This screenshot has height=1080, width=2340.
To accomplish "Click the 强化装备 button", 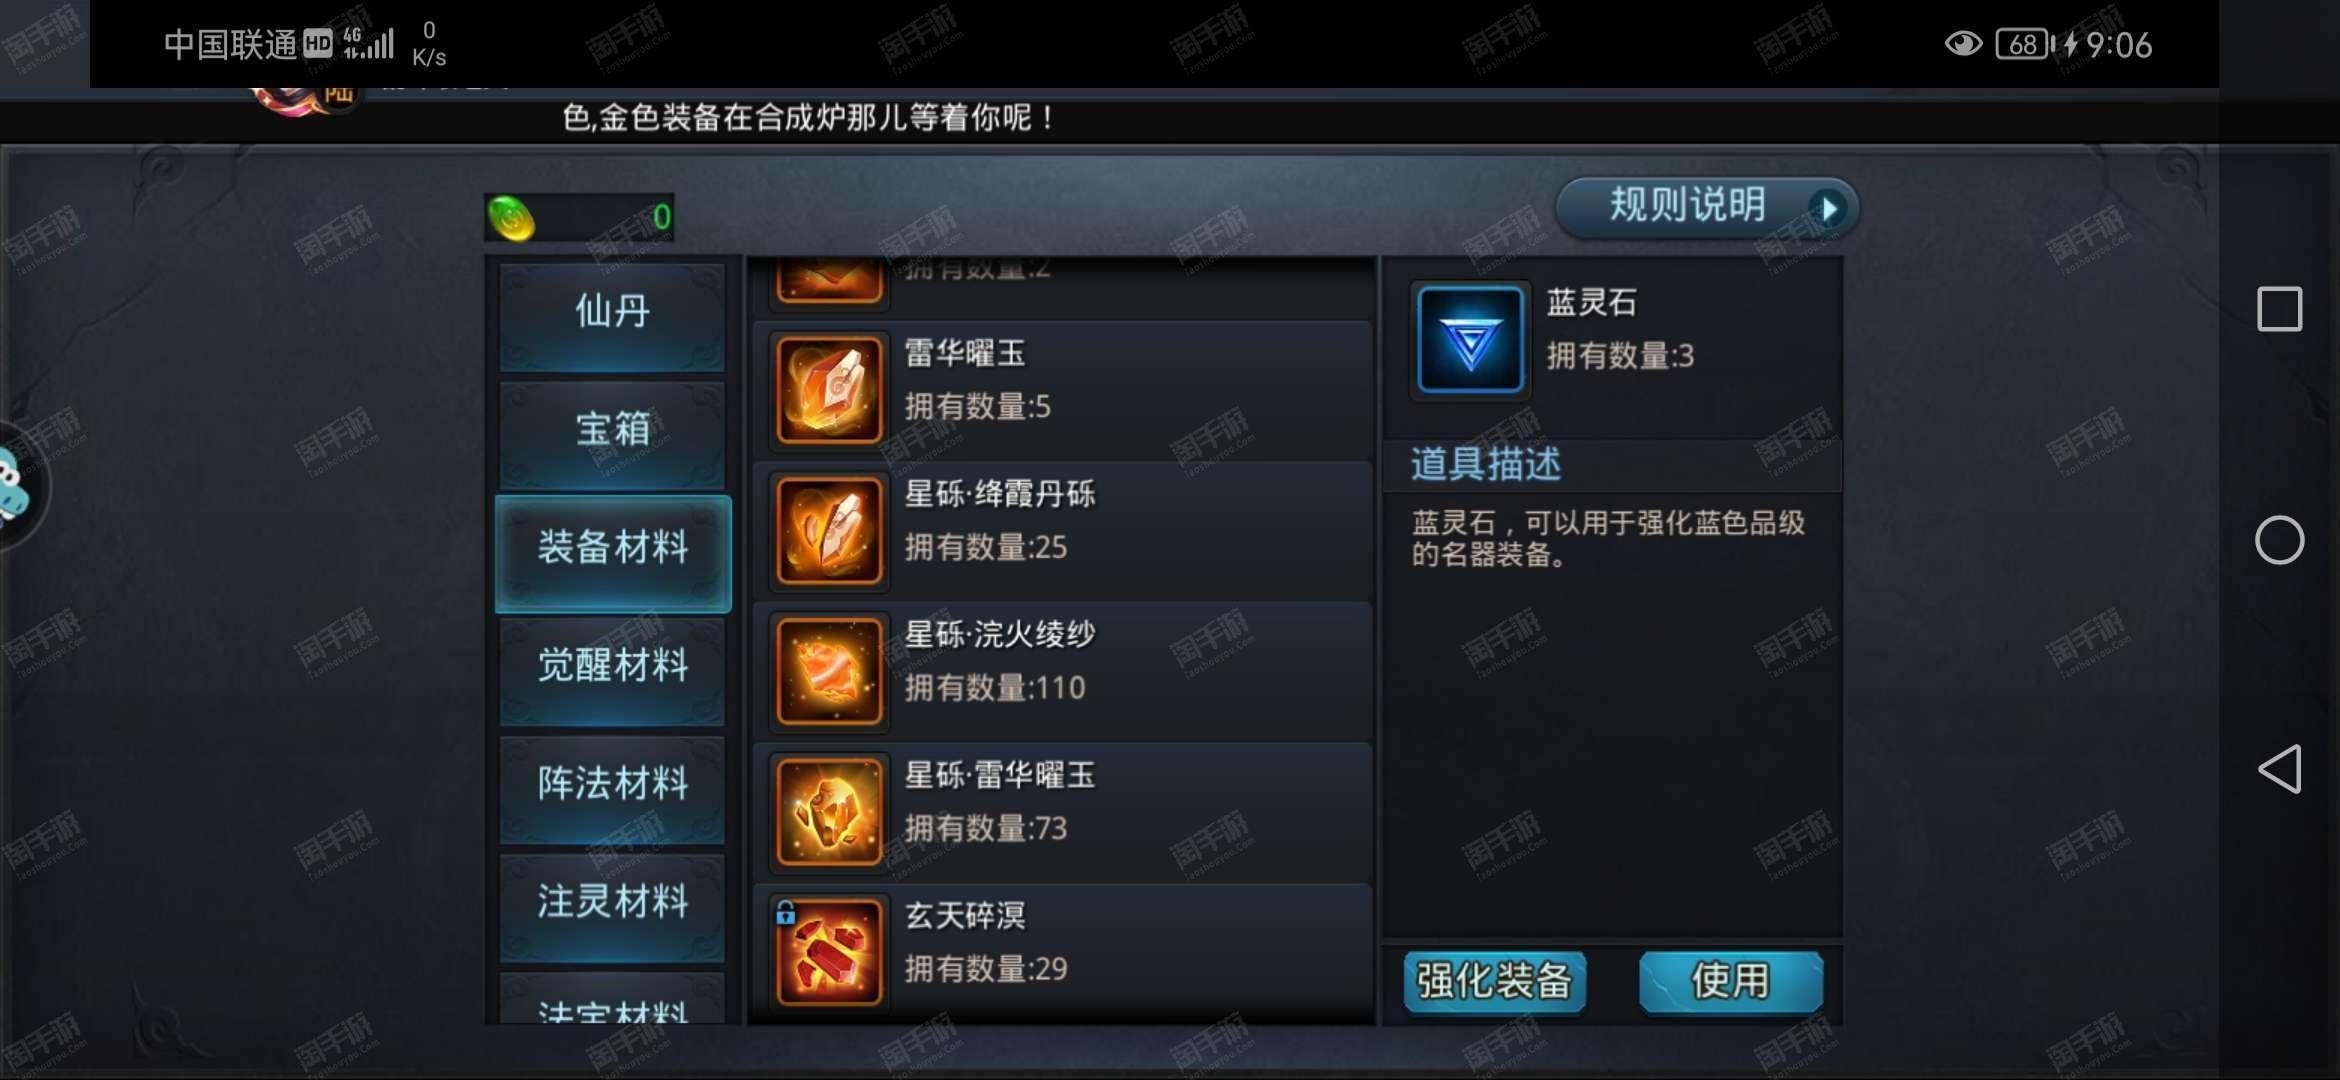I will [x=1495, y=982].
